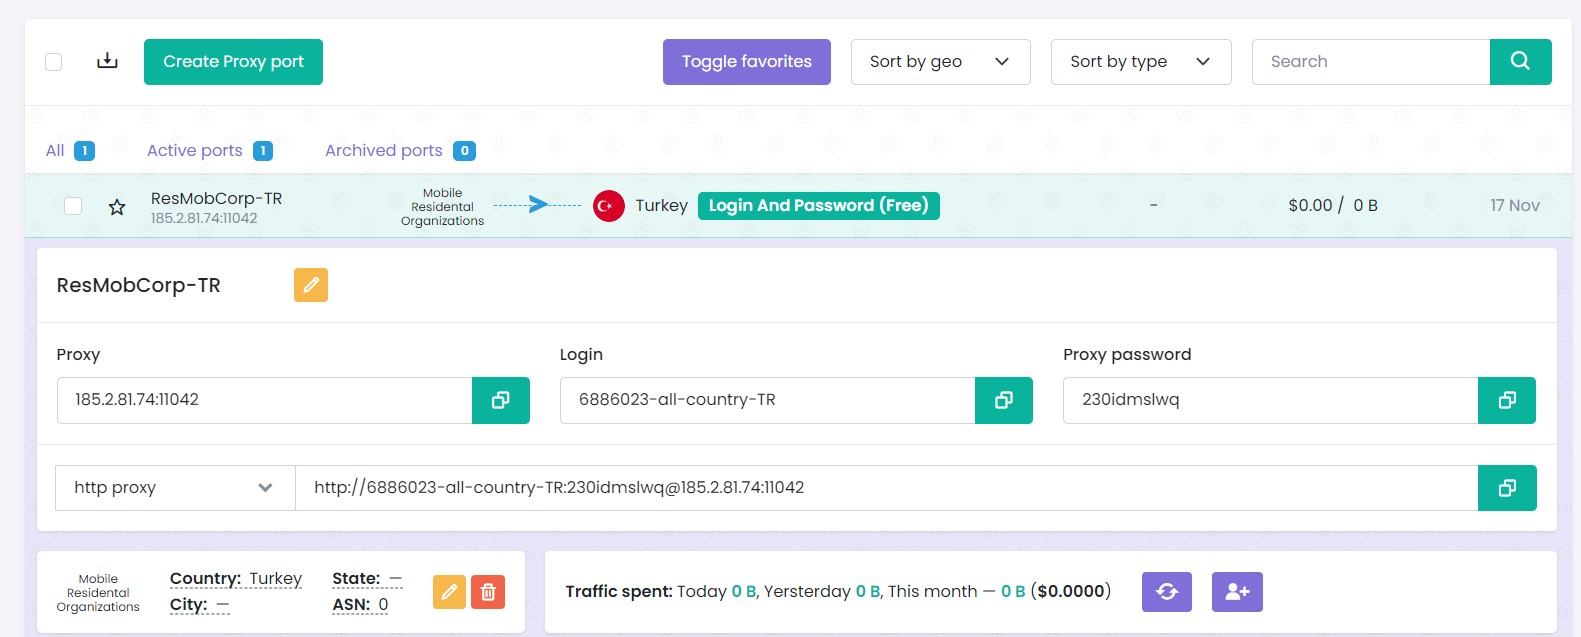Click the purple add-user icon

point(1237,592)
